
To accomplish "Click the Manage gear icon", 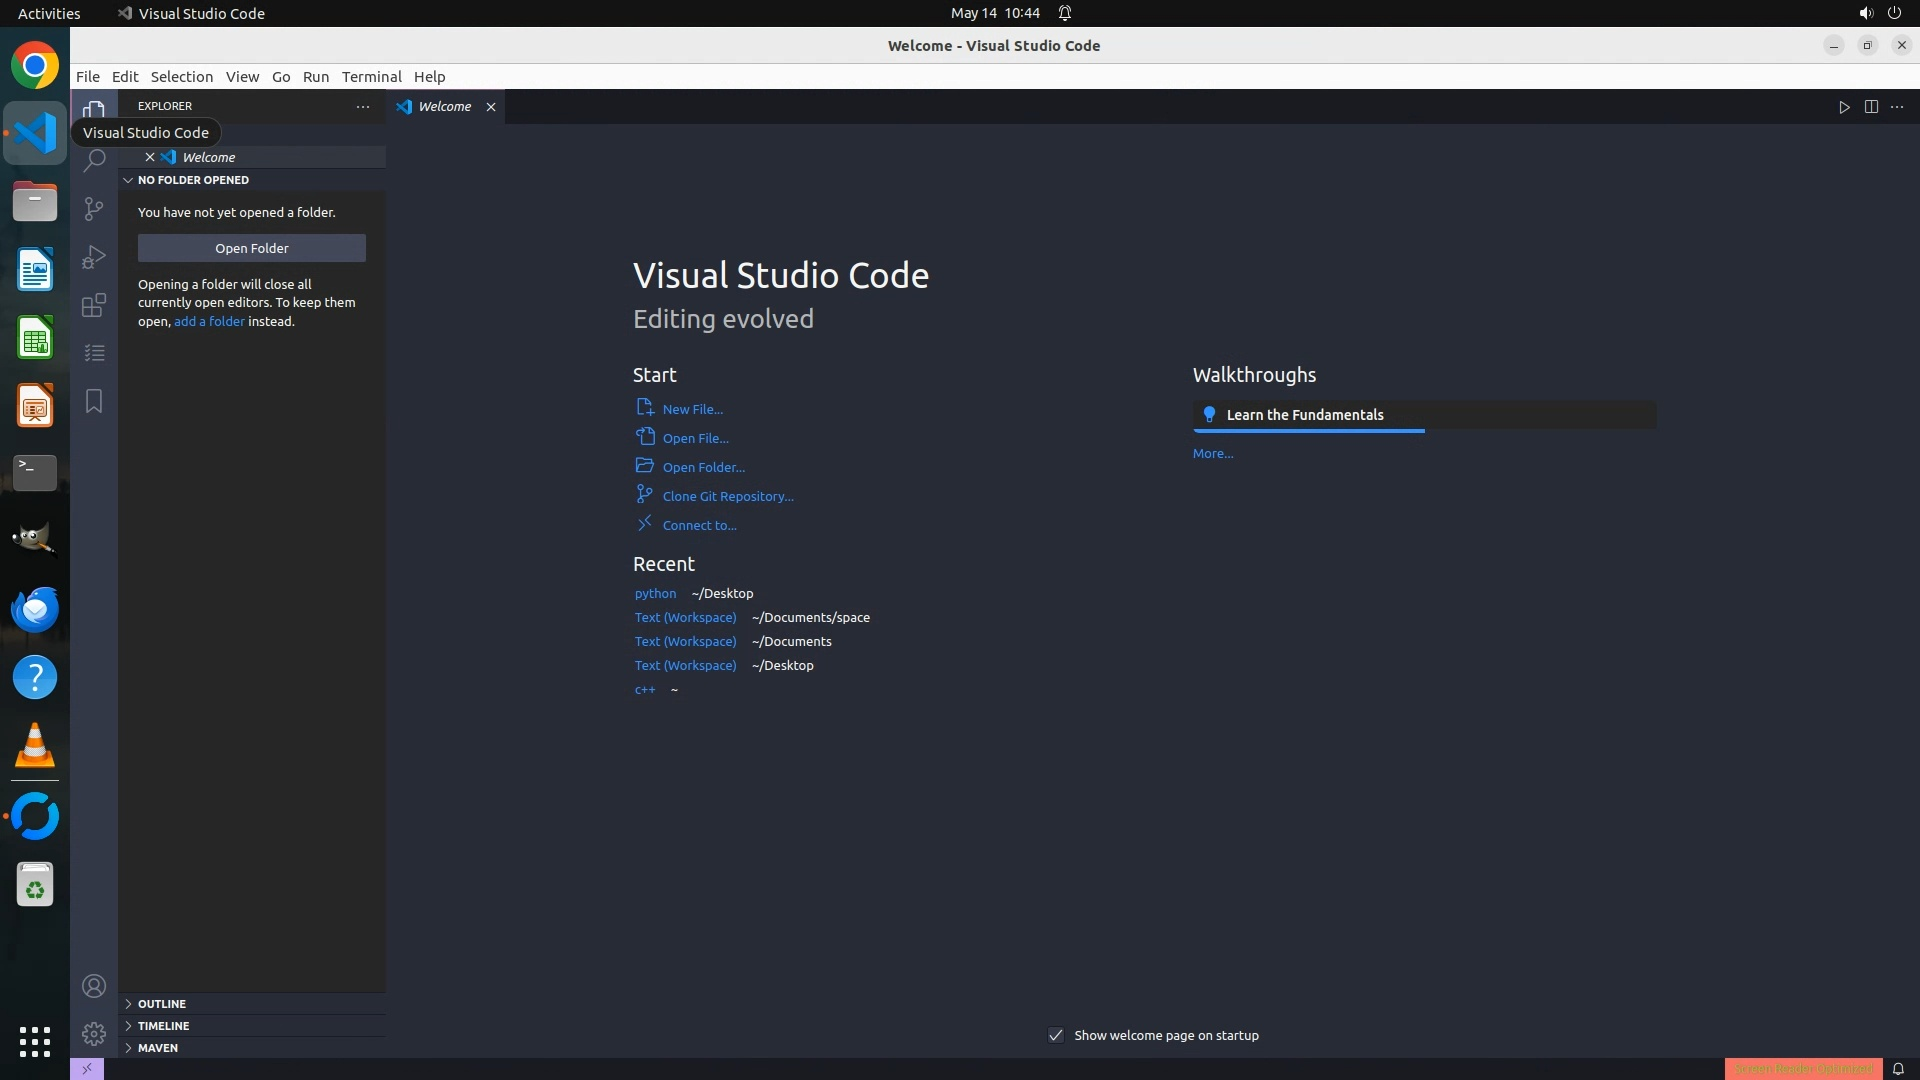I will click(94, 1034).
